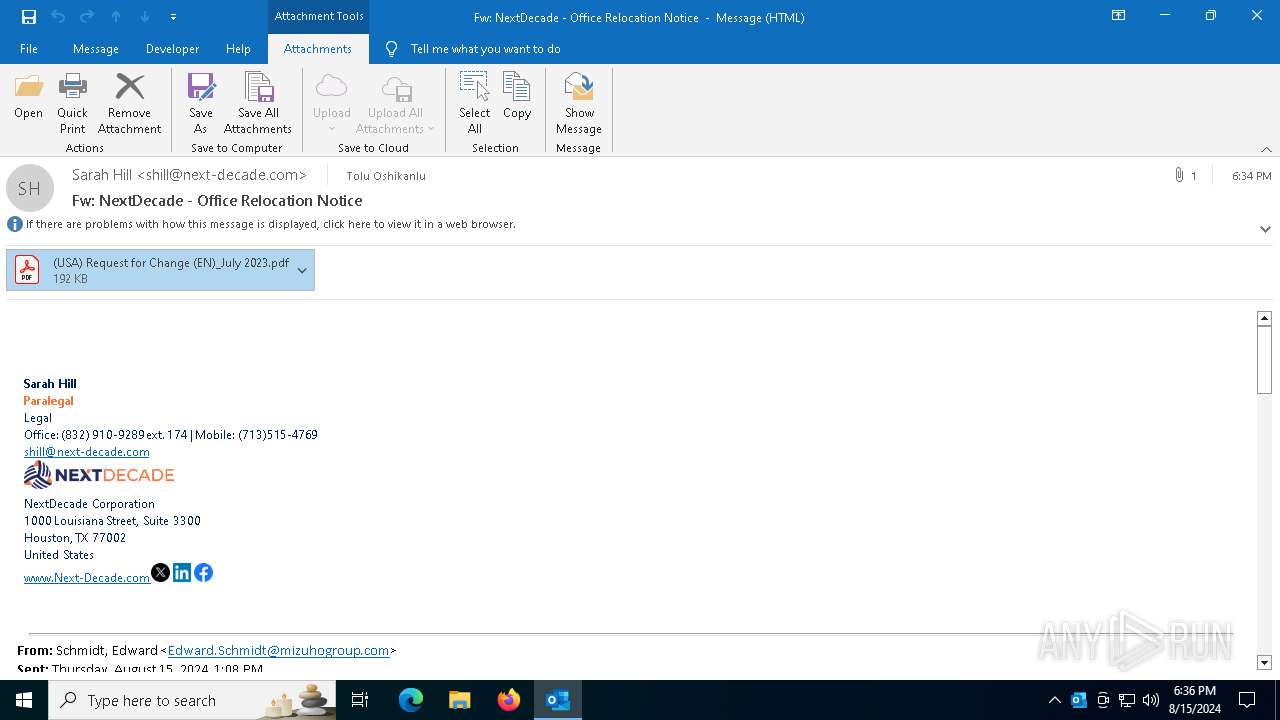Click the Task View taskbar icon
1280x720 pixels.
(x=360, y=700)
